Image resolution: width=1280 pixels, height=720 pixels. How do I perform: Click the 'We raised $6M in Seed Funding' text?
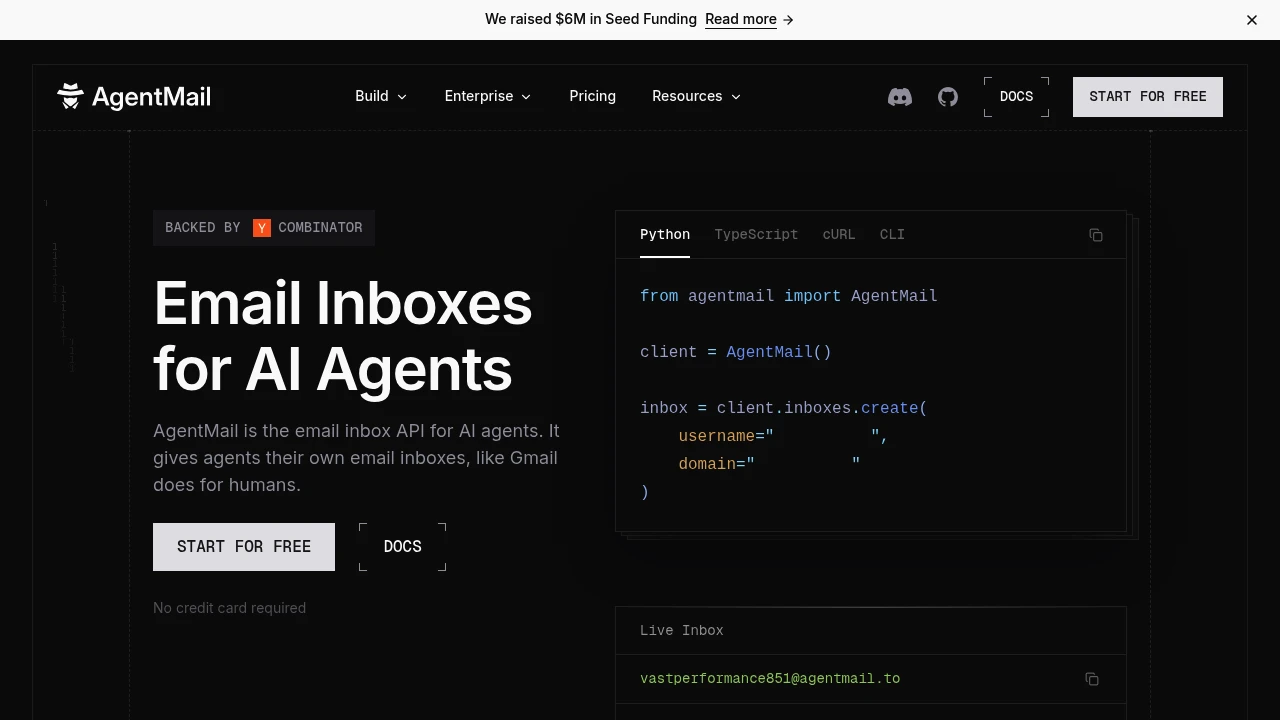[591, 19]
